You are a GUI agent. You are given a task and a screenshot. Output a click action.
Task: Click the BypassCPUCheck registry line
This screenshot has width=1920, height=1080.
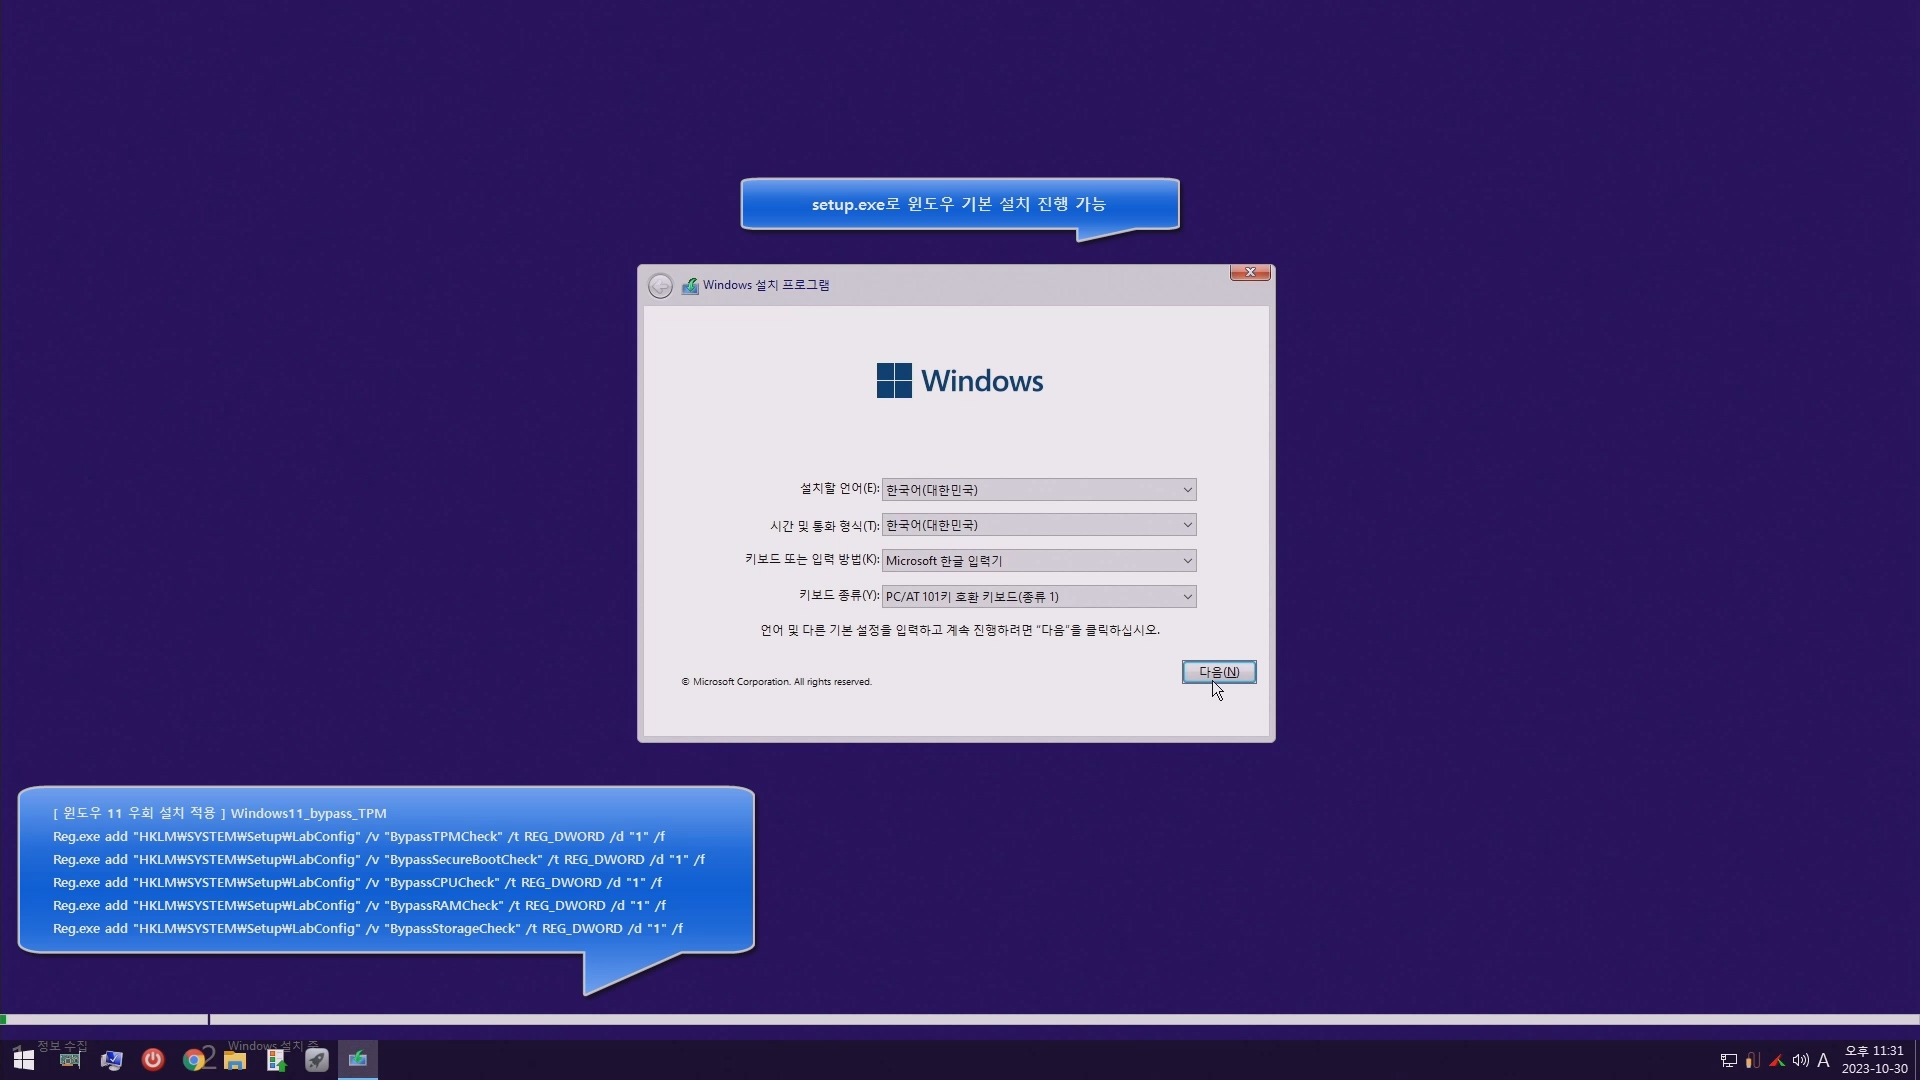(x=357, y=883)
